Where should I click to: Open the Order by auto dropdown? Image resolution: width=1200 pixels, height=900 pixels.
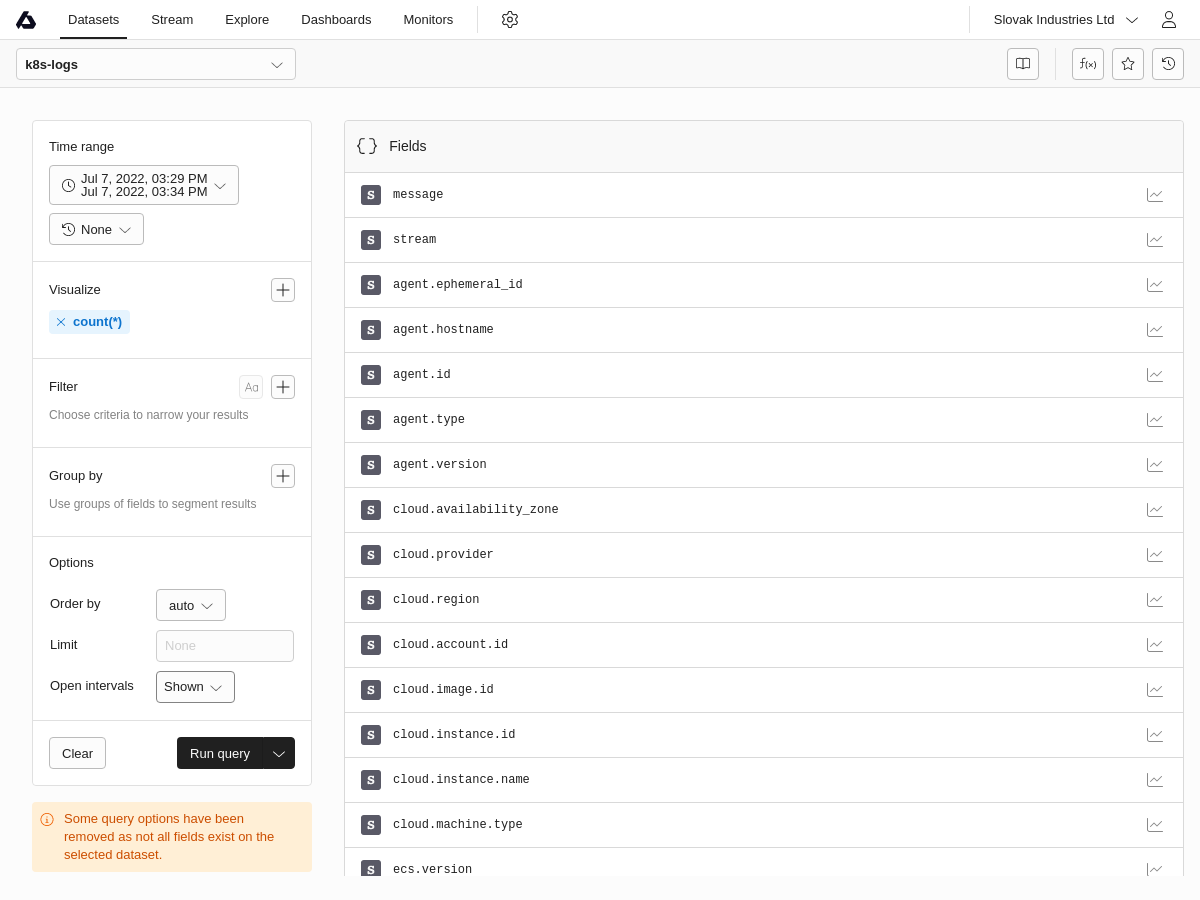pyautogui.click(x=191, y=605)
